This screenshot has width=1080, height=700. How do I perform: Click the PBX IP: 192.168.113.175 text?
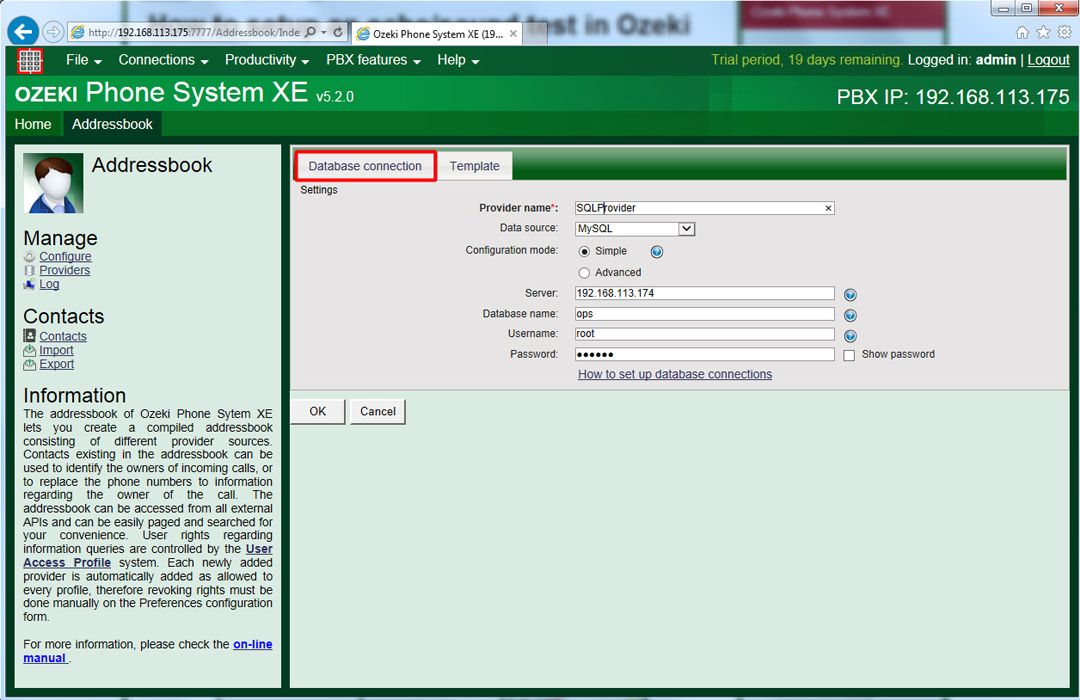[953, 97]
